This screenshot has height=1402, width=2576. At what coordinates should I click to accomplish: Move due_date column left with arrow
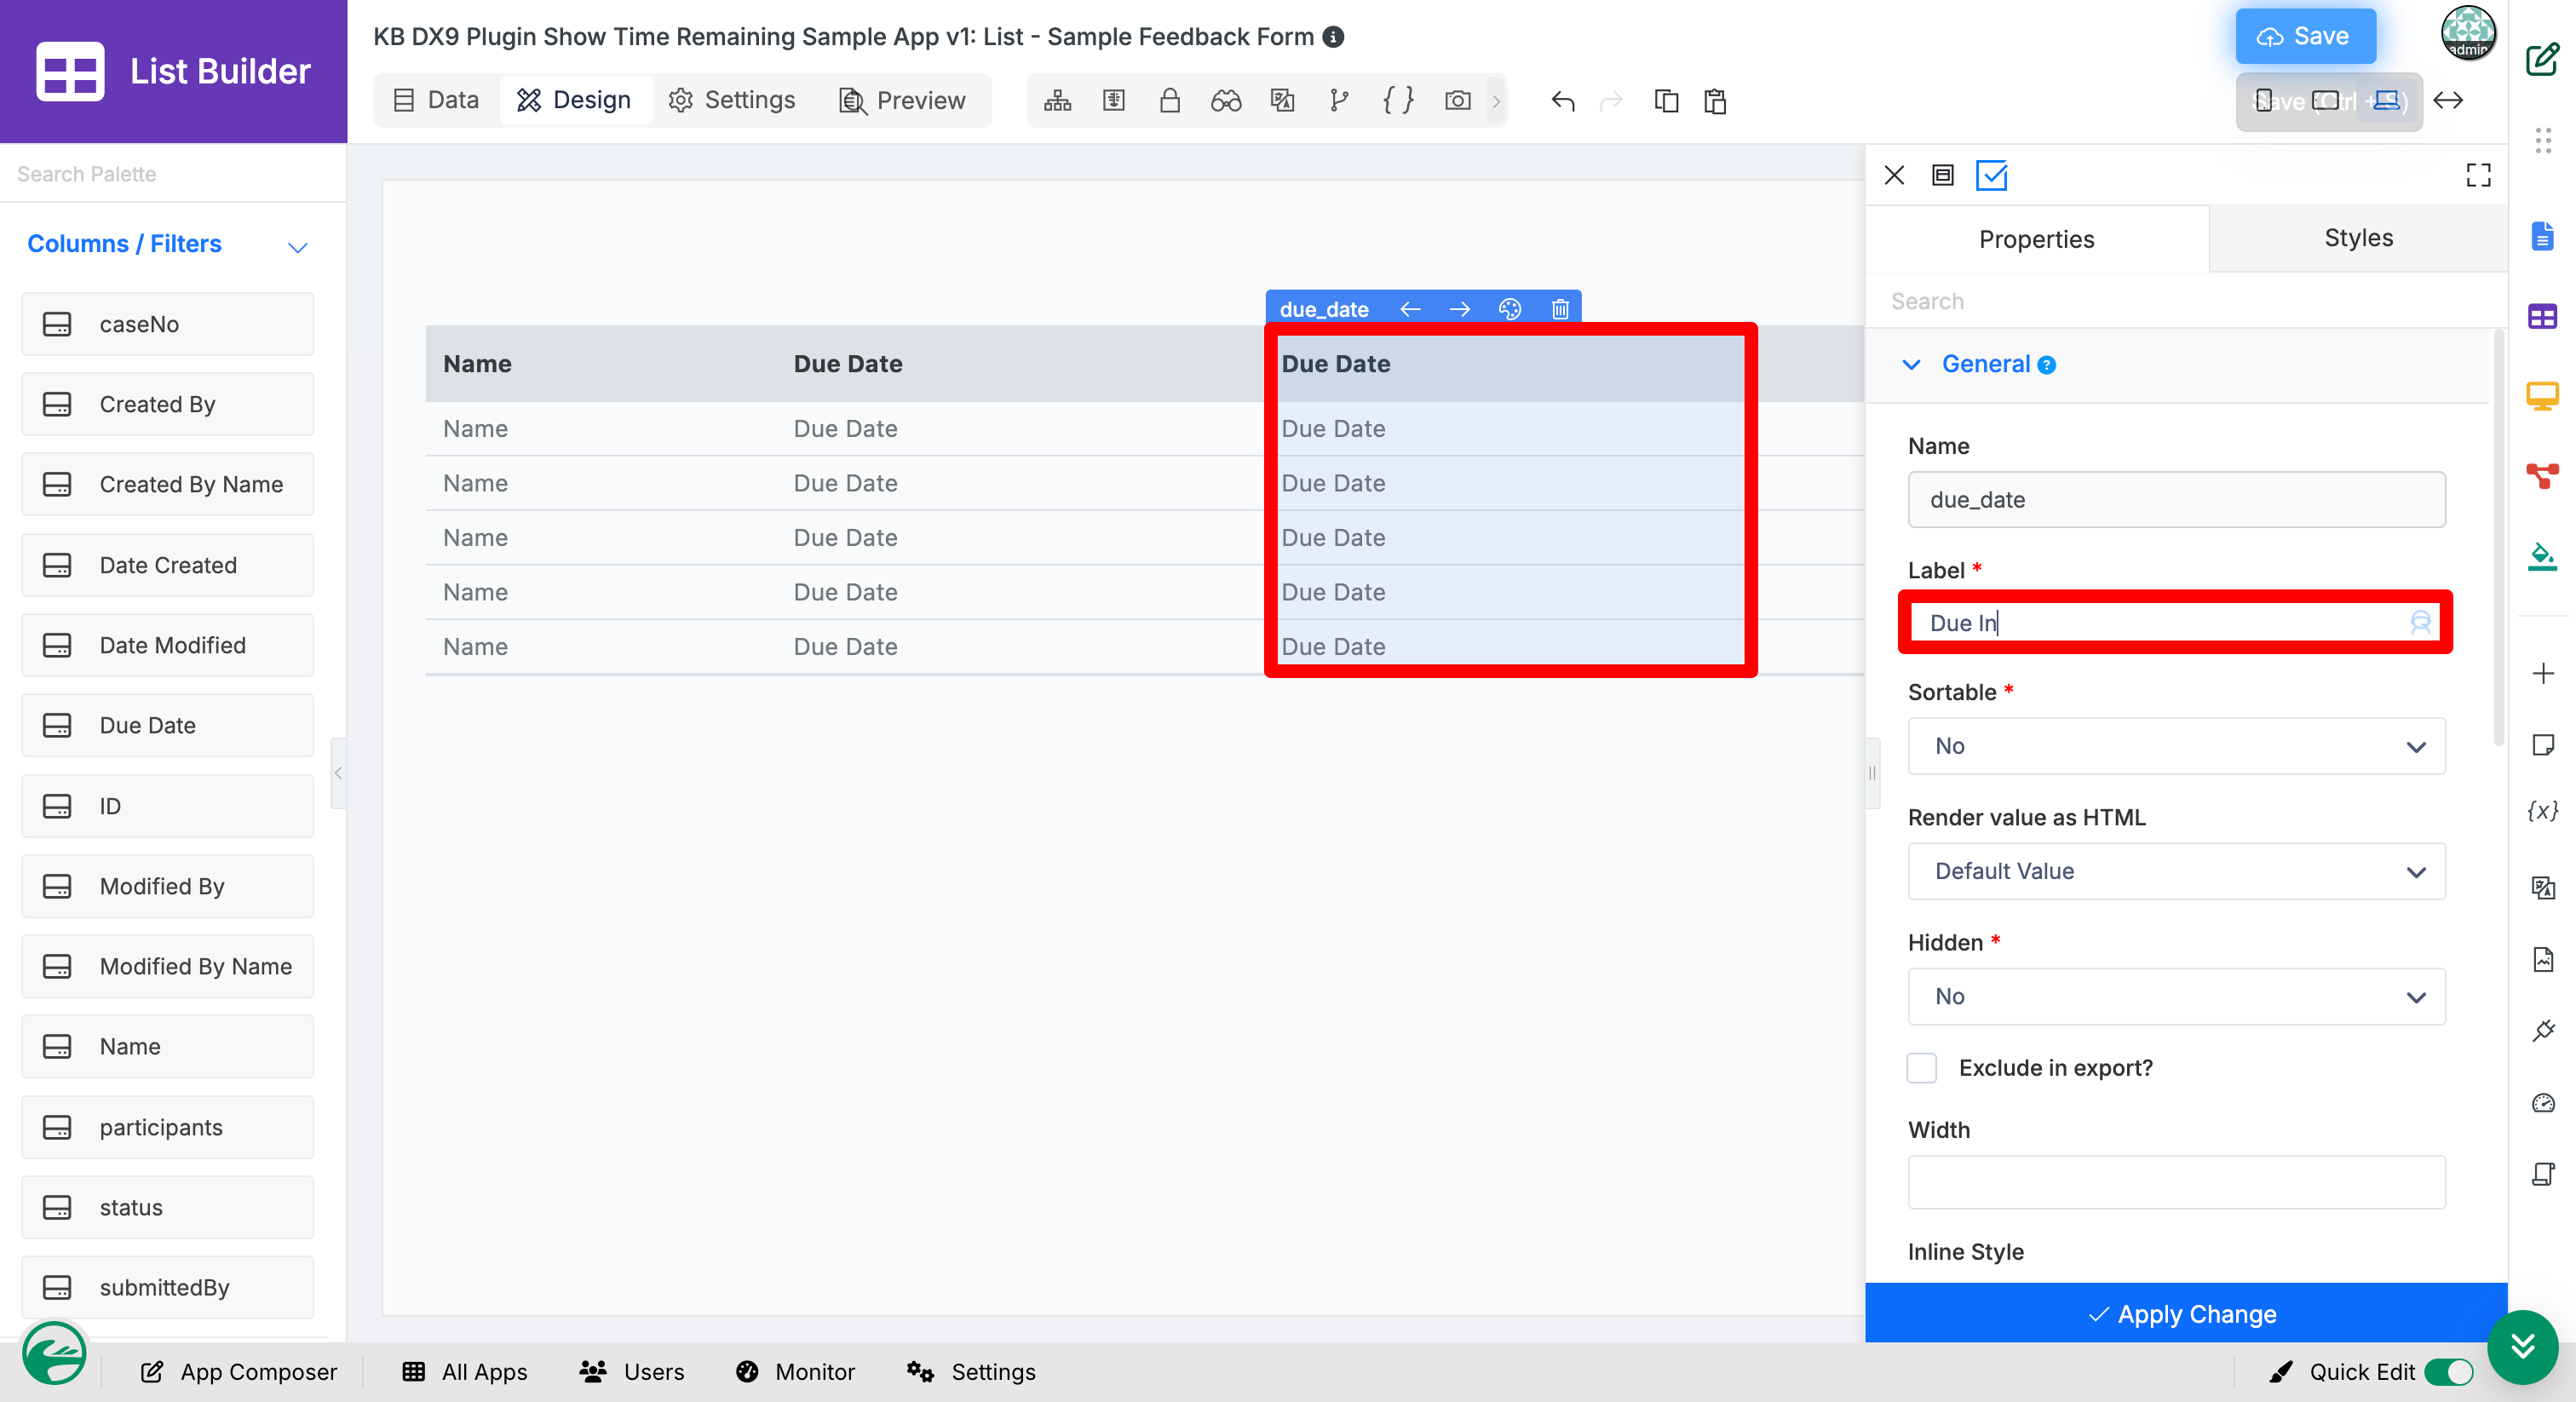1410,309
